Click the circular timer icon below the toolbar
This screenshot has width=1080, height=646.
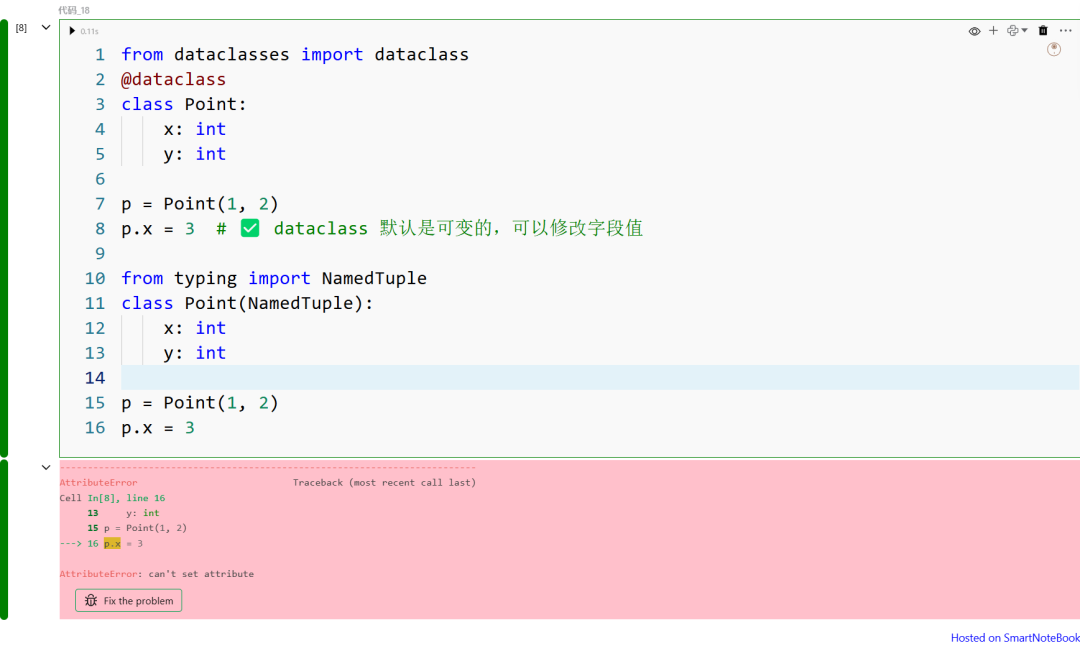(x=1053, y=48)
